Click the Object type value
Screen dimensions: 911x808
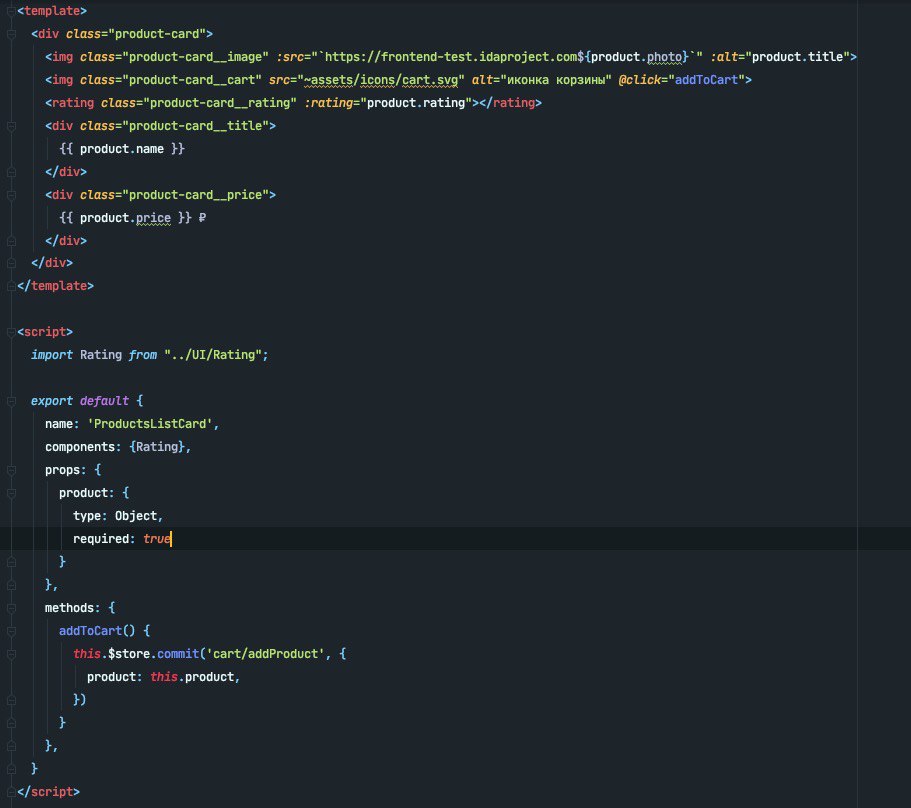click(x=136, y=516)
